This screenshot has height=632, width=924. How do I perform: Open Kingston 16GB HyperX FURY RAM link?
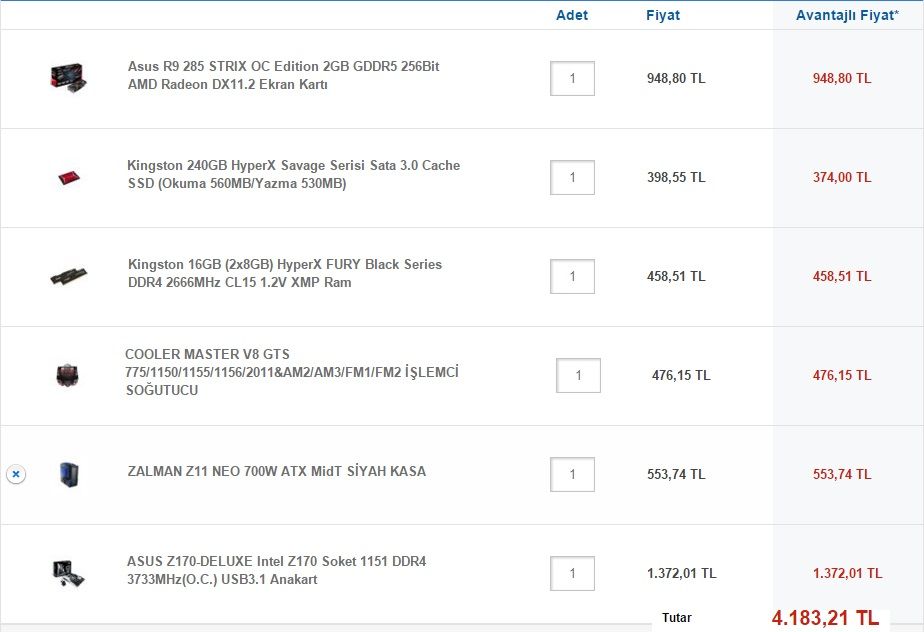click(284, 273)
